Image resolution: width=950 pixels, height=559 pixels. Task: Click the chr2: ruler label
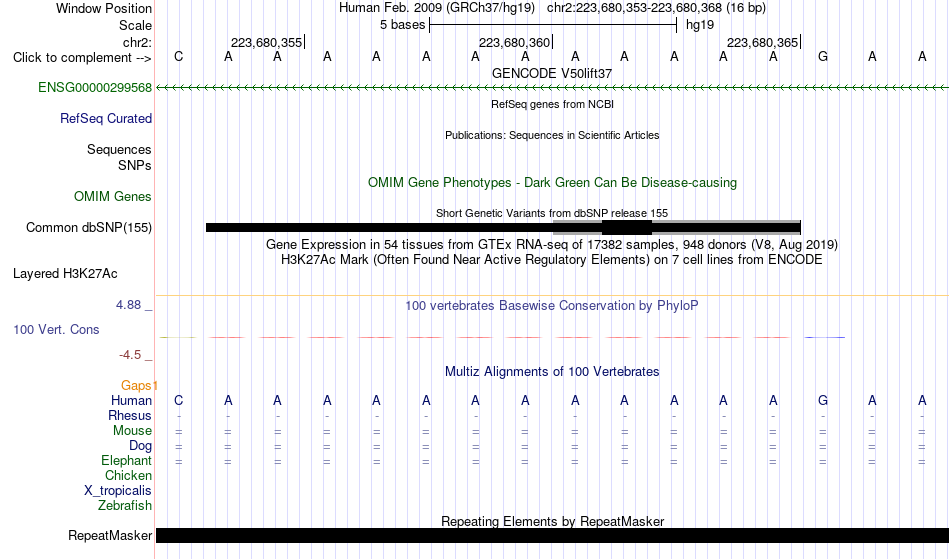tap(137, 42)
